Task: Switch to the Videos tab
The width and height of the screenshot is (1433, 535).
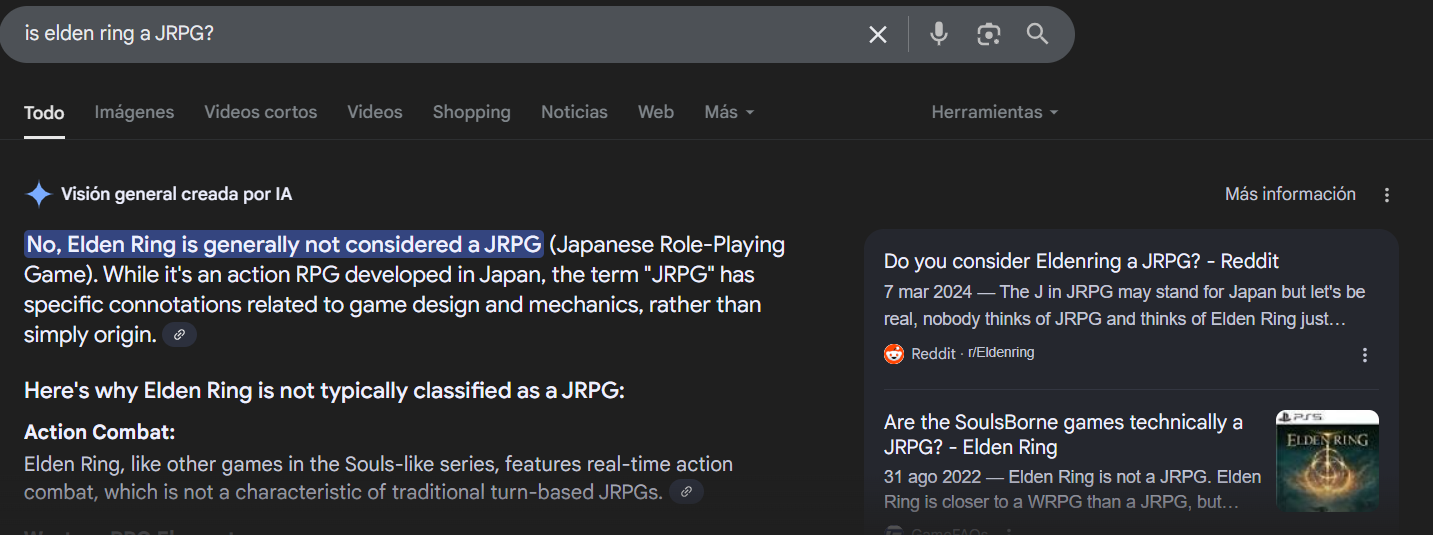Action: click(x=375, y=112)
